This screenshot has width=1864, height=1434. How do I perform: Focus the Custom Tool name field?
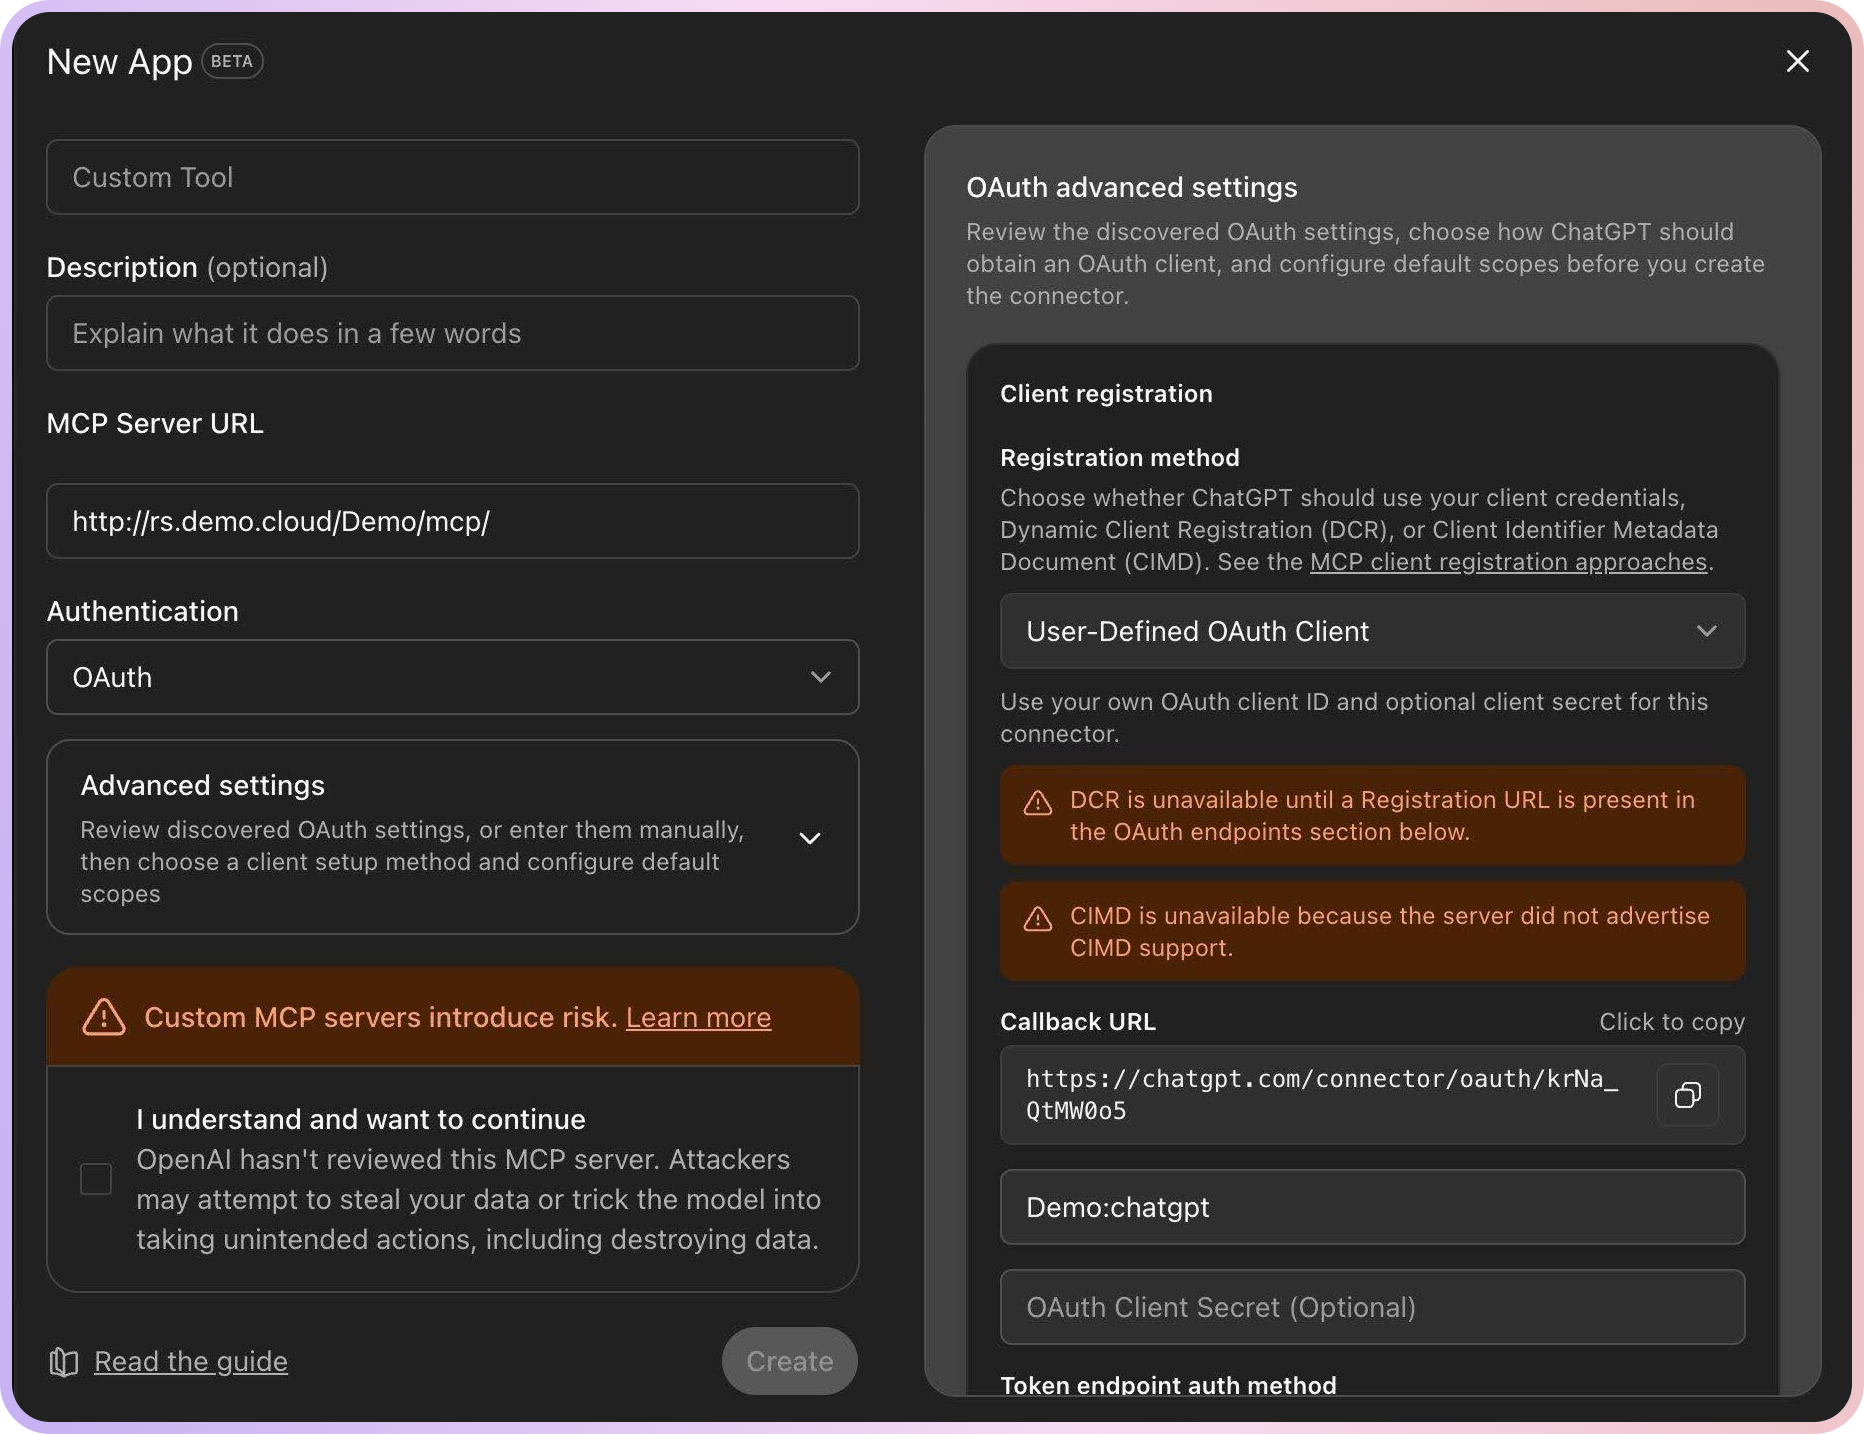click(453, 177)
